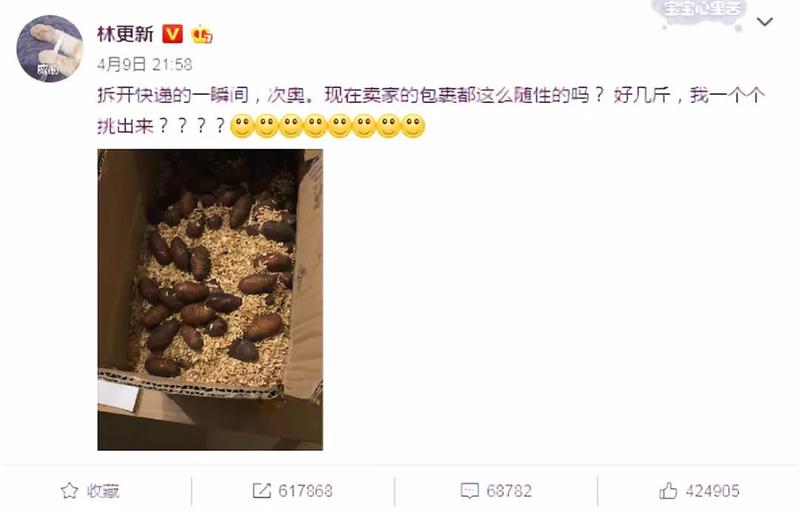Click the first smiley emoji in the post
The height and width of the screenshot is (513, 800).
(x=242, y=126)
